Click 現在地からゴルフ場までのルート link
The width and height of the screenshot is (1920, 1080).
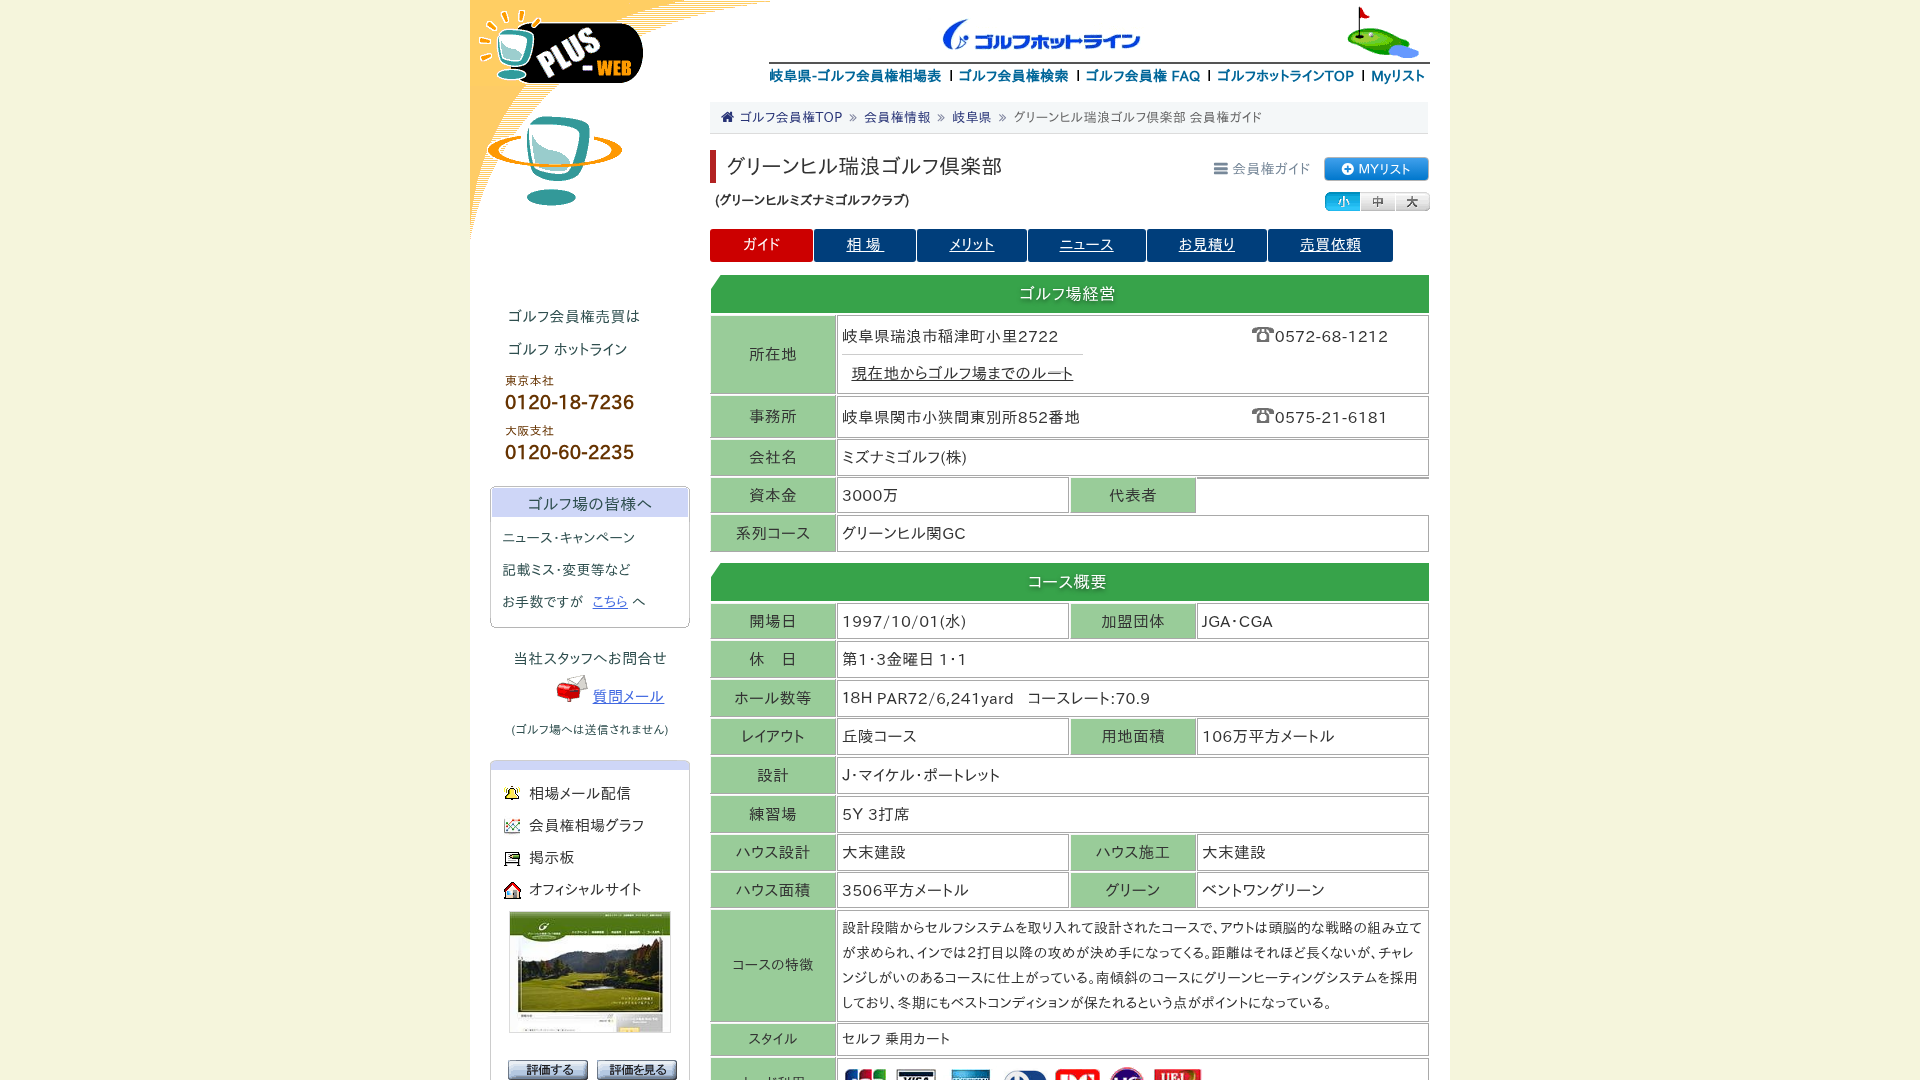coord(962,373)
